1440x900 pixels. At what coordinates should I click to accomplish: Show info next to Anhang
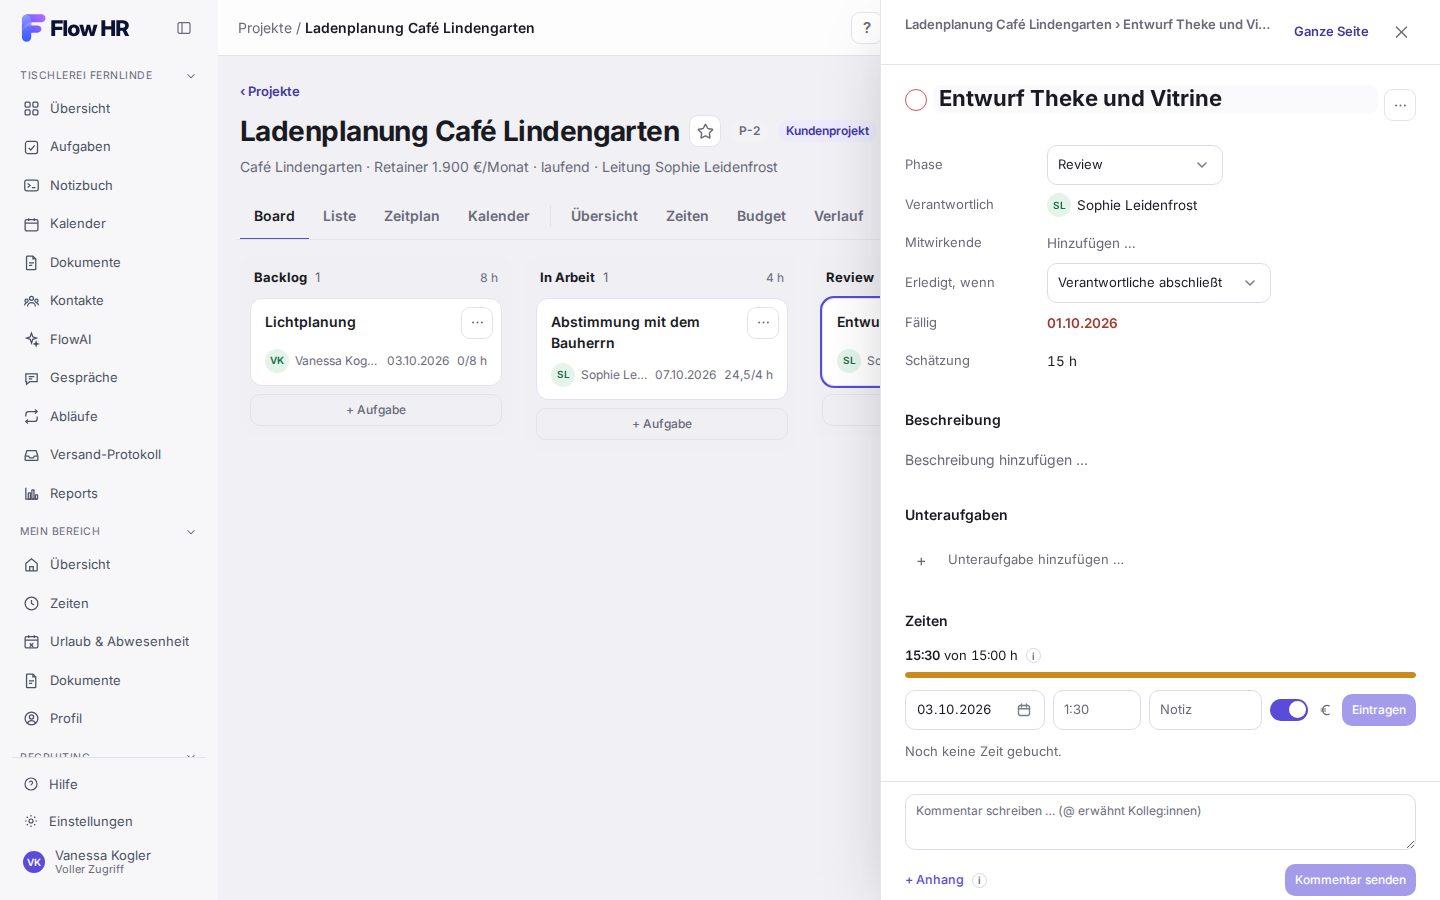980,880
